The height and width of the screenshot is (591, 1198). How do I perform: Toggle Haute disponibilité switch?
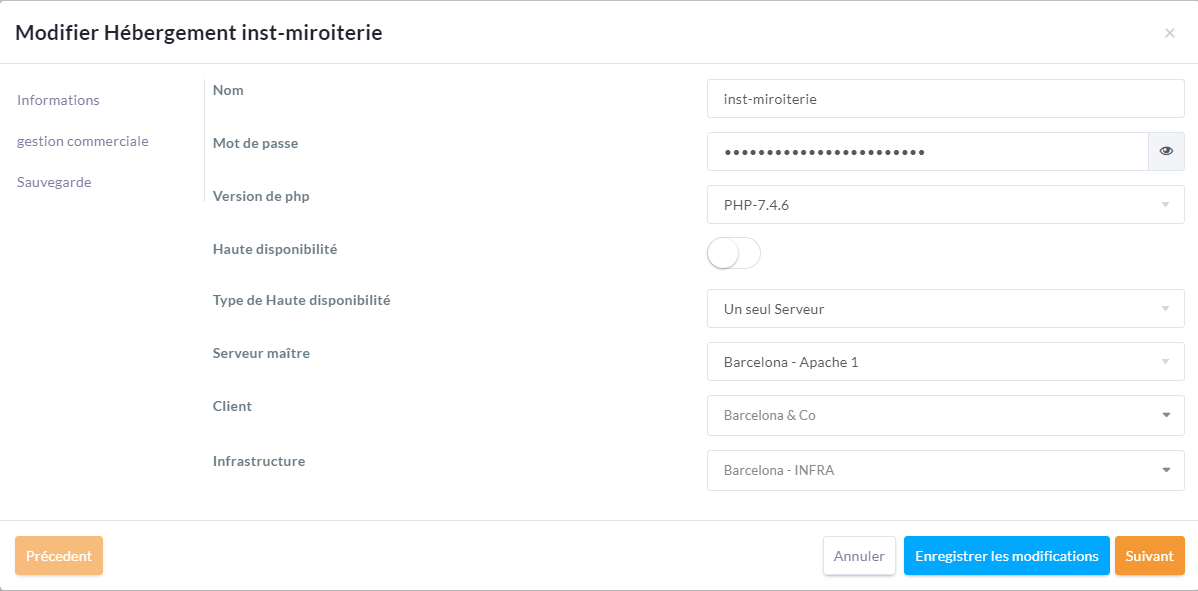733,253
